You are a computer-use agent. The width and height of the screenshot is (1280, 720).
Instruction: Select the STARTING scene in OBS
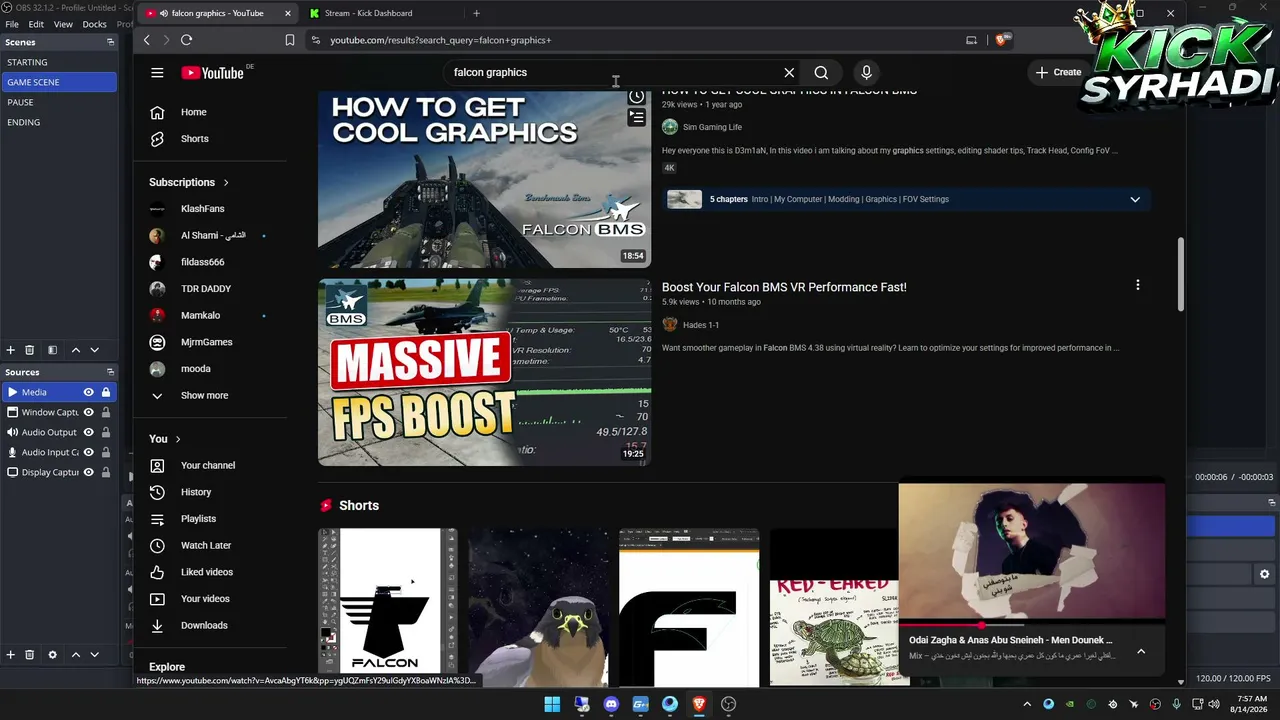click(58, 62)
